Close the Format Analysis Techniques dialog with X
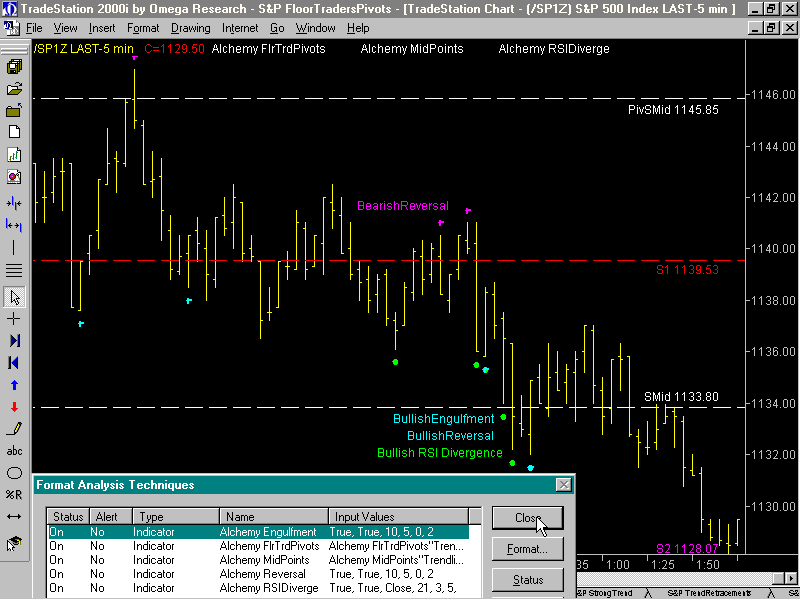Image resolution: width=800 pixels, height=600 pixels. 563,485
